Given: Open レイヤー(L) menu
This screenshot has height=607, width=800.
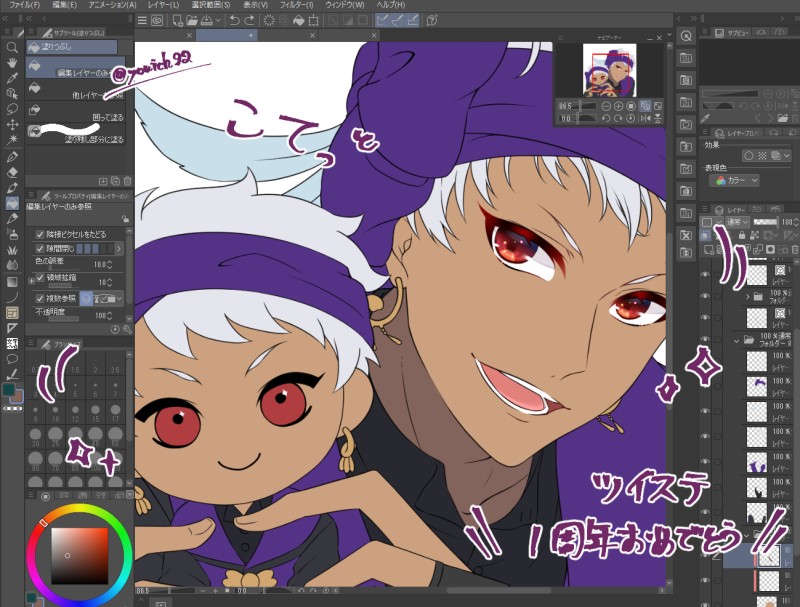Looking at the screenshot, I should click(163, 5).
